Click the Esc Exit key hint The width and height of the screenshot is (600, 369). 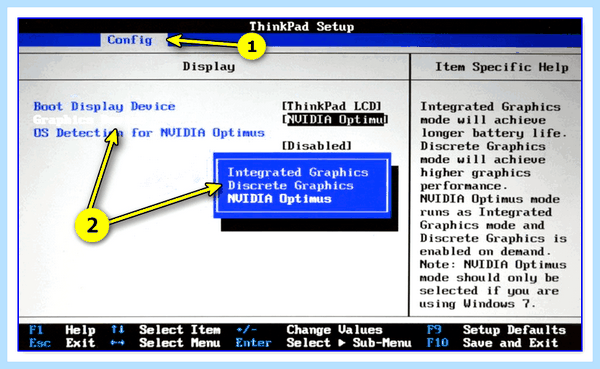pyautogui.click(x=62, y=343)
